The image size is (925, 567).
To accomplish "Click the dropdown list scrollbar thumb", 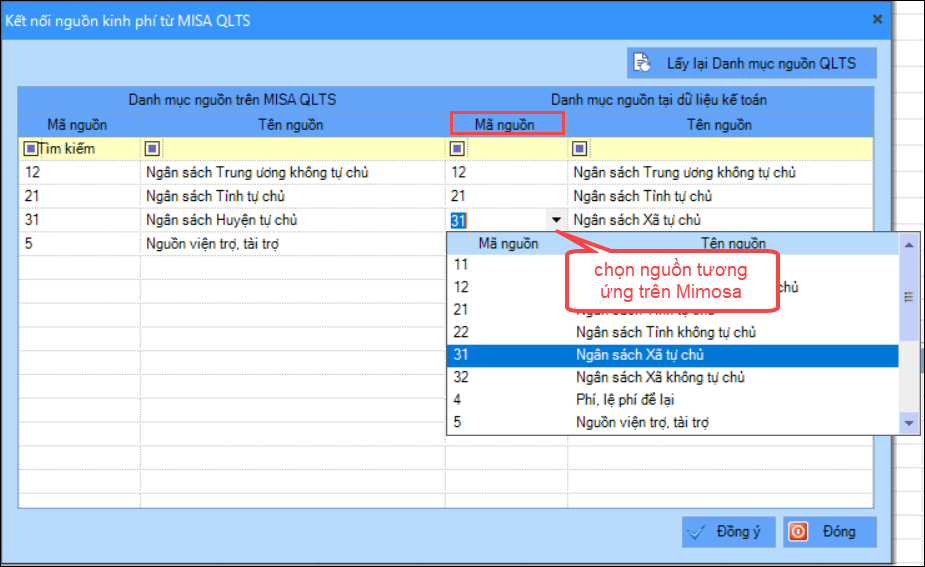I will click(x=908, y=298).
